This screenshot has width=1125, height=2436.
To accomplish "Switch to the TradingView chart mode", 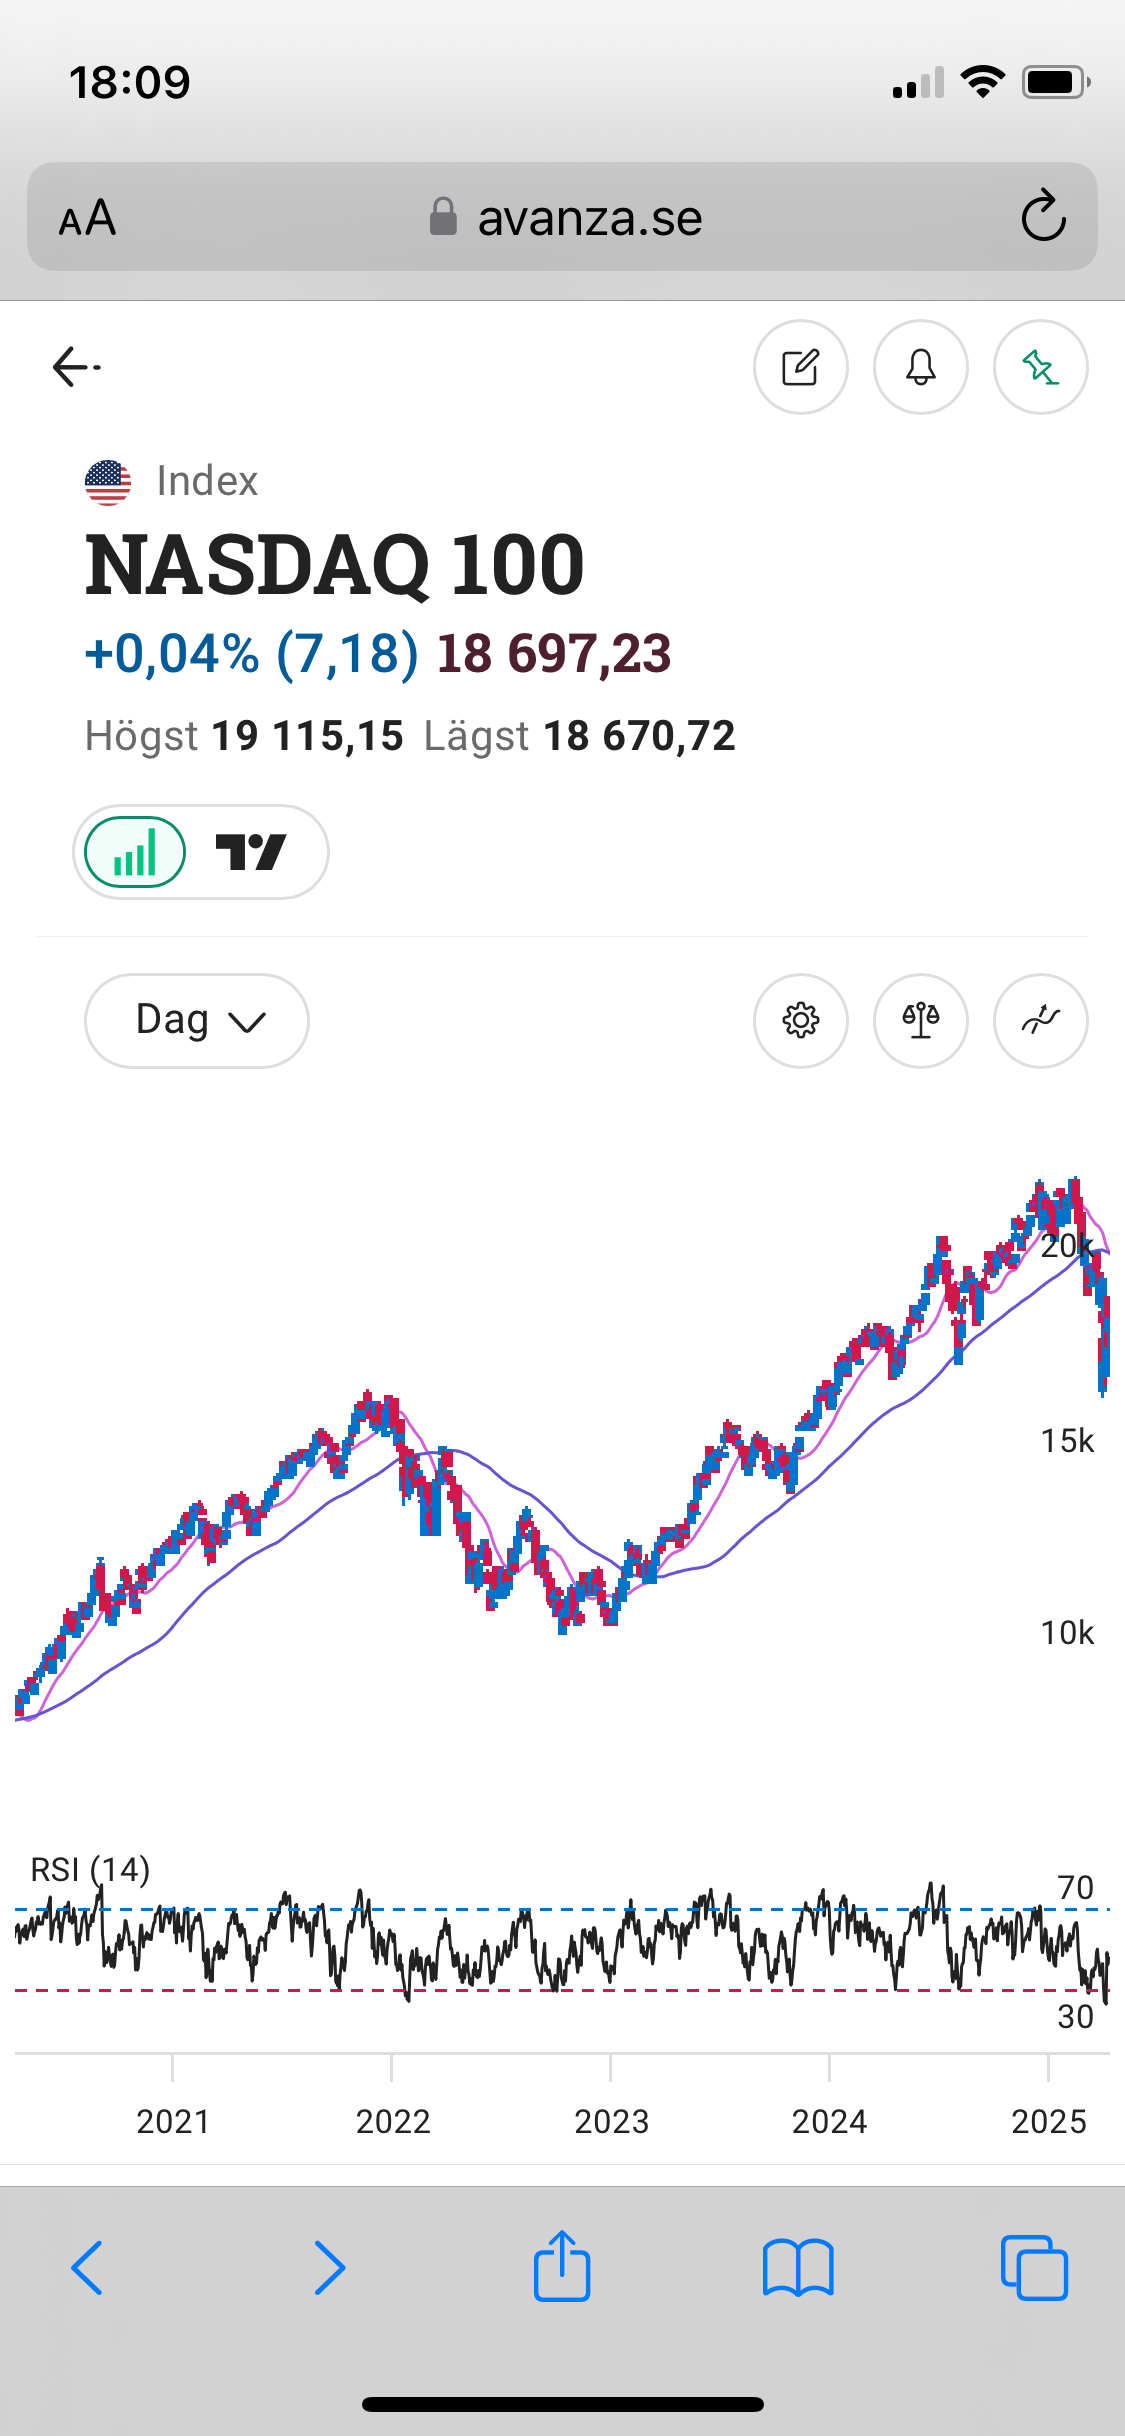I will pyautogui.click(x=251, y=852).
